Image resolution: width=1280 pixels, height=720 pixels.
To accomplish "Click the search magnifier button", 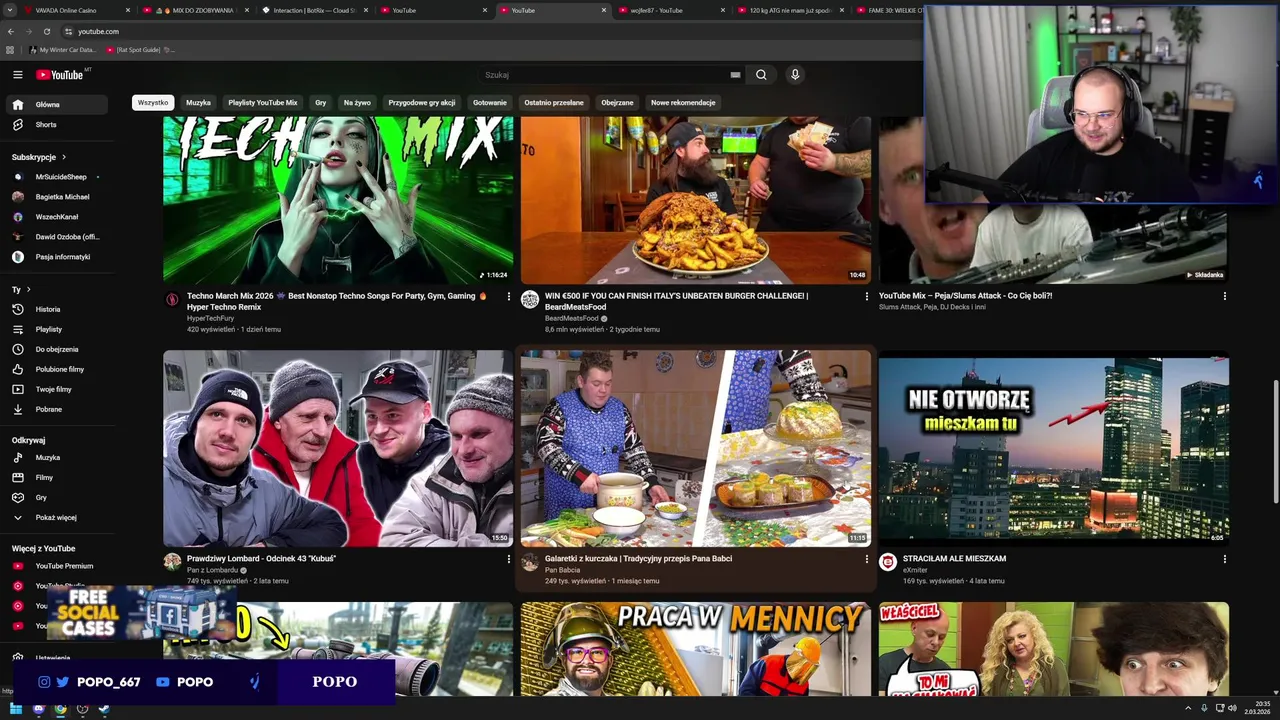I will pyautogui.click(x=761, y=75).
